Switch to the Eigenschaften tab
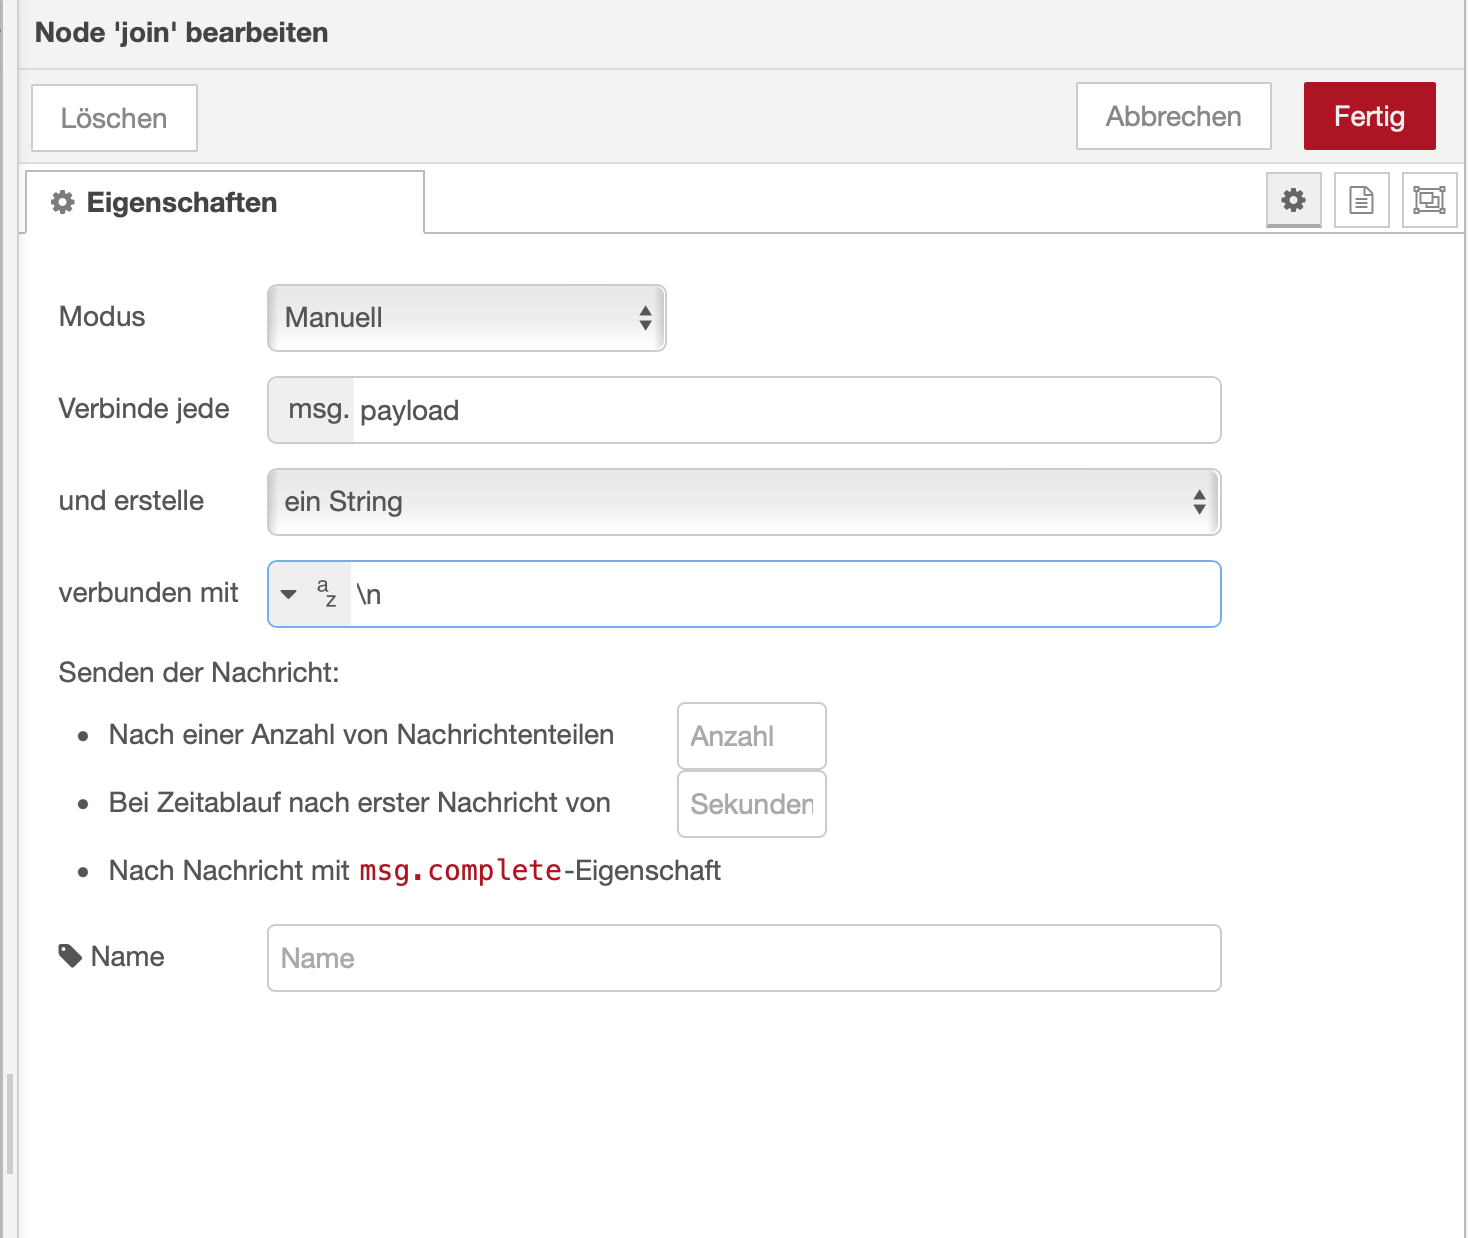 coord(225,202)
